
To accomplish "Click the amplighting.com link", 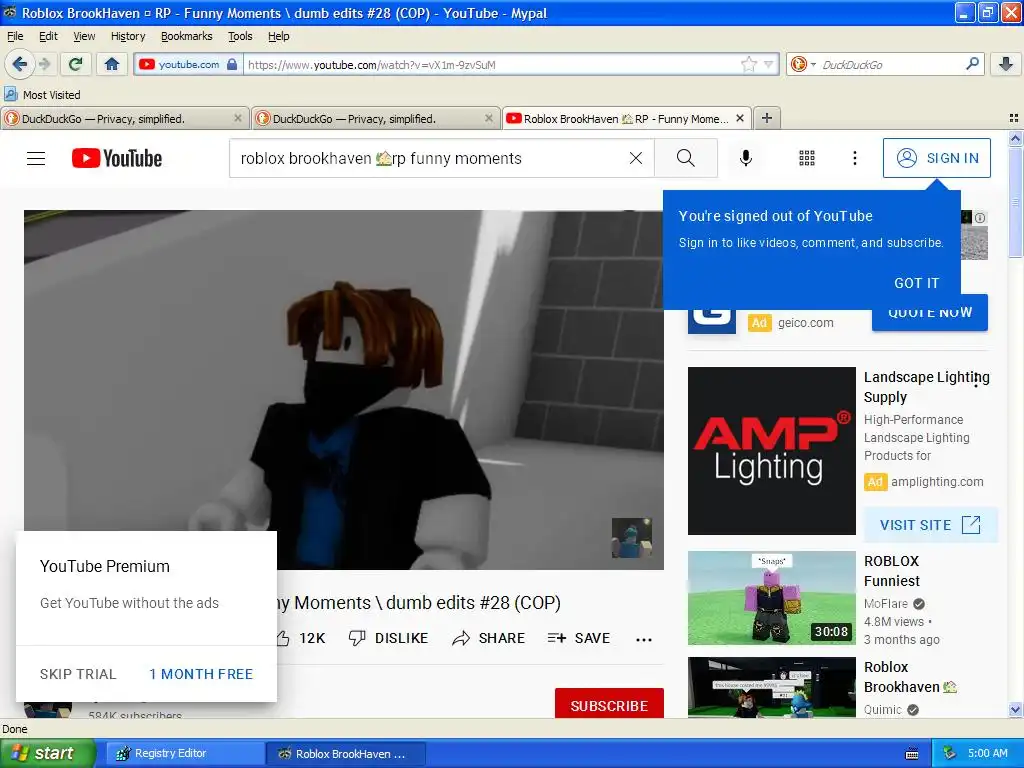I will [x=937, y=482].
